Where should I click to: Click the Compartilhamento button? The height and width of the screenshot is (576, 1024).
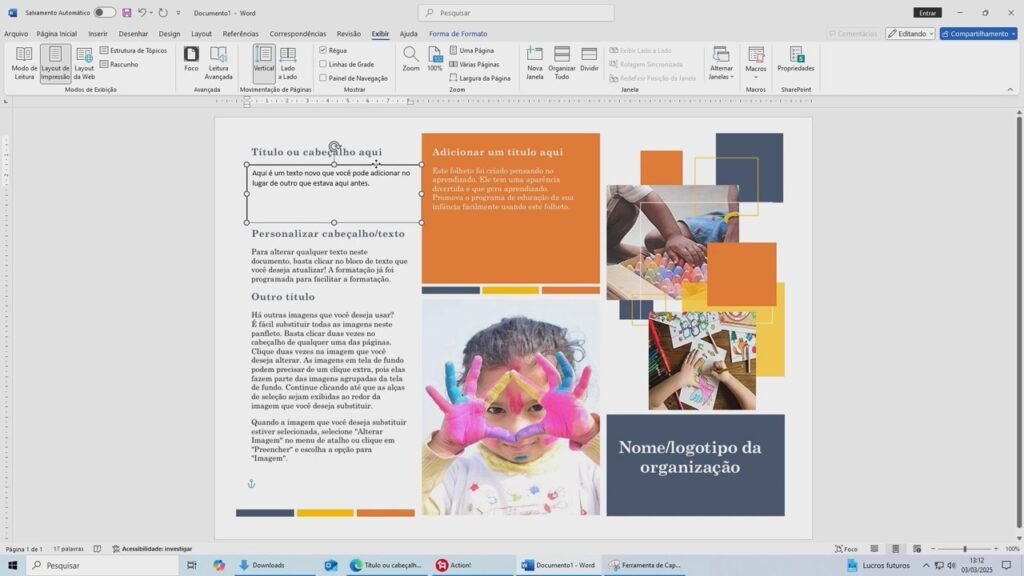click(x=978, y=33)
